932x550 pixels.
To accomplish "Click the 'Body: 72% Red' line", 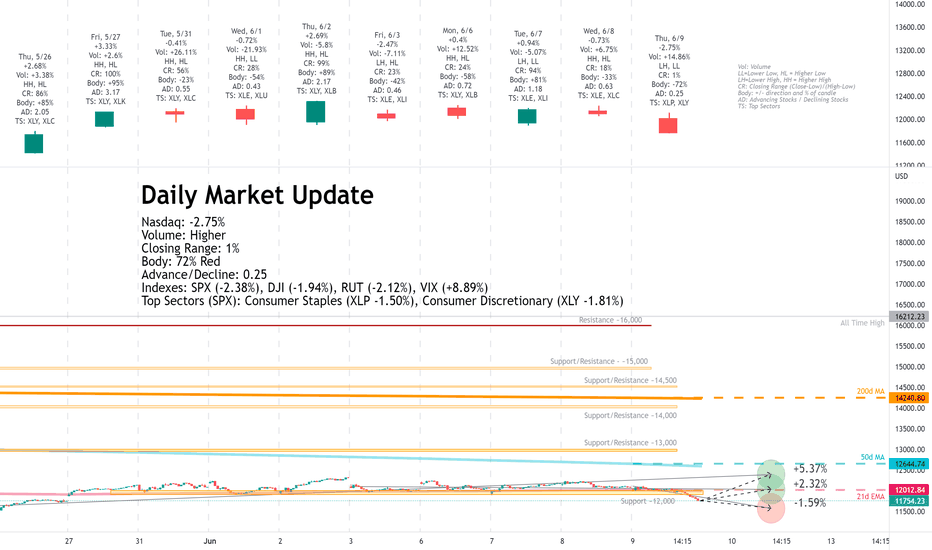I will coord(181,261).
